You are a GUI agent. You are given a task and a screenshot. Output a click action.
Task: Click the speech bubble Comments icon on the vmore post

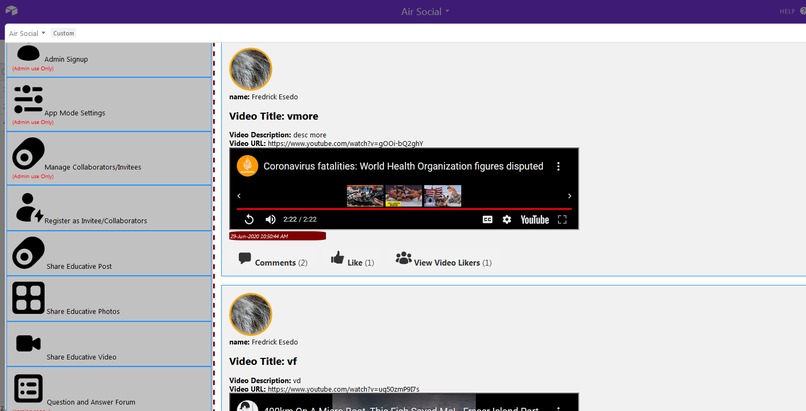click(x=245, y=258)
